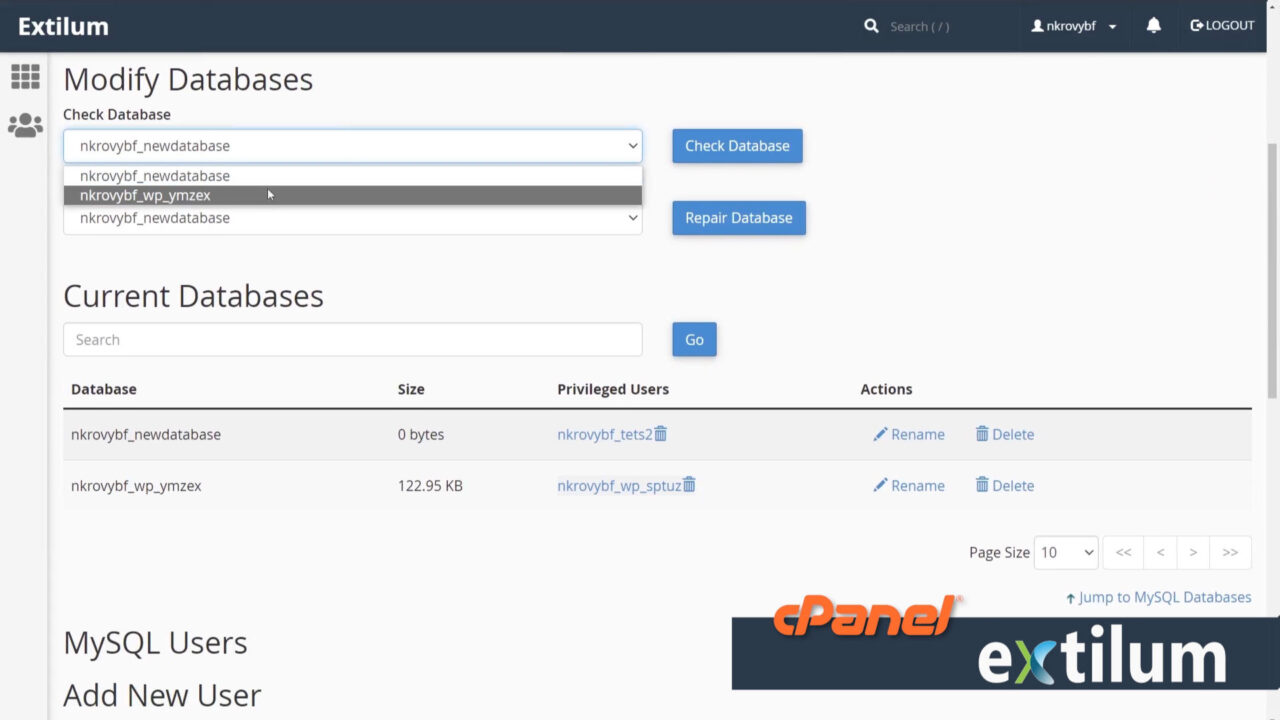Screen dimensions: 1280x720
Task: Click the Extilum logo in the header
Action: 64,26
